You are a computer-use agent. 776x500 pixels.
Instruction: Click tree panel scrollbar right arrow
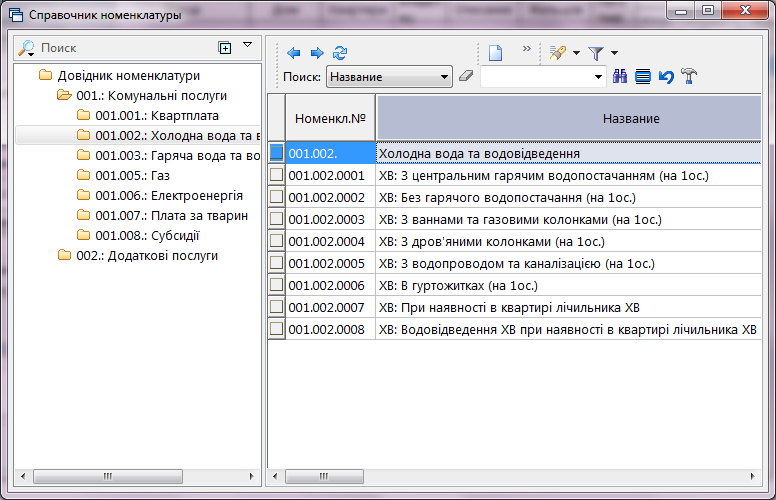coord(251,476)
